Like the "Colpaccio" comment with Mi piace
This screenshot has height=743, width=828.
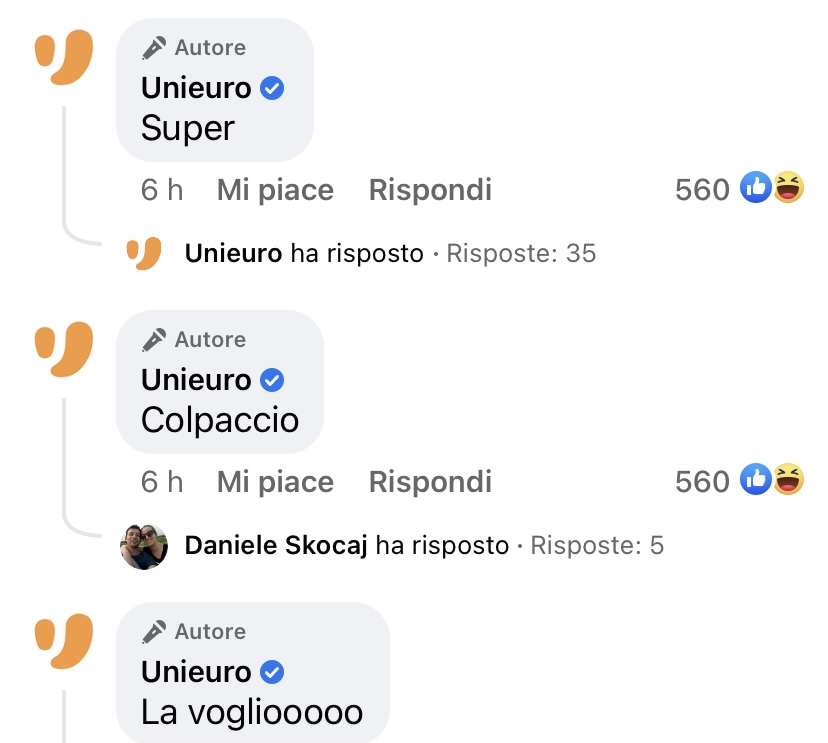pyautogui.click(x=275, y=482)
